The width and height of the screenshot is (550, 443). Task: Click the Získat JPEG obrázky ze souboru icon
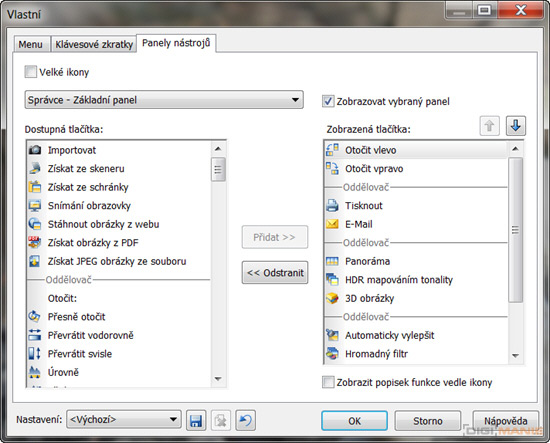34,261
